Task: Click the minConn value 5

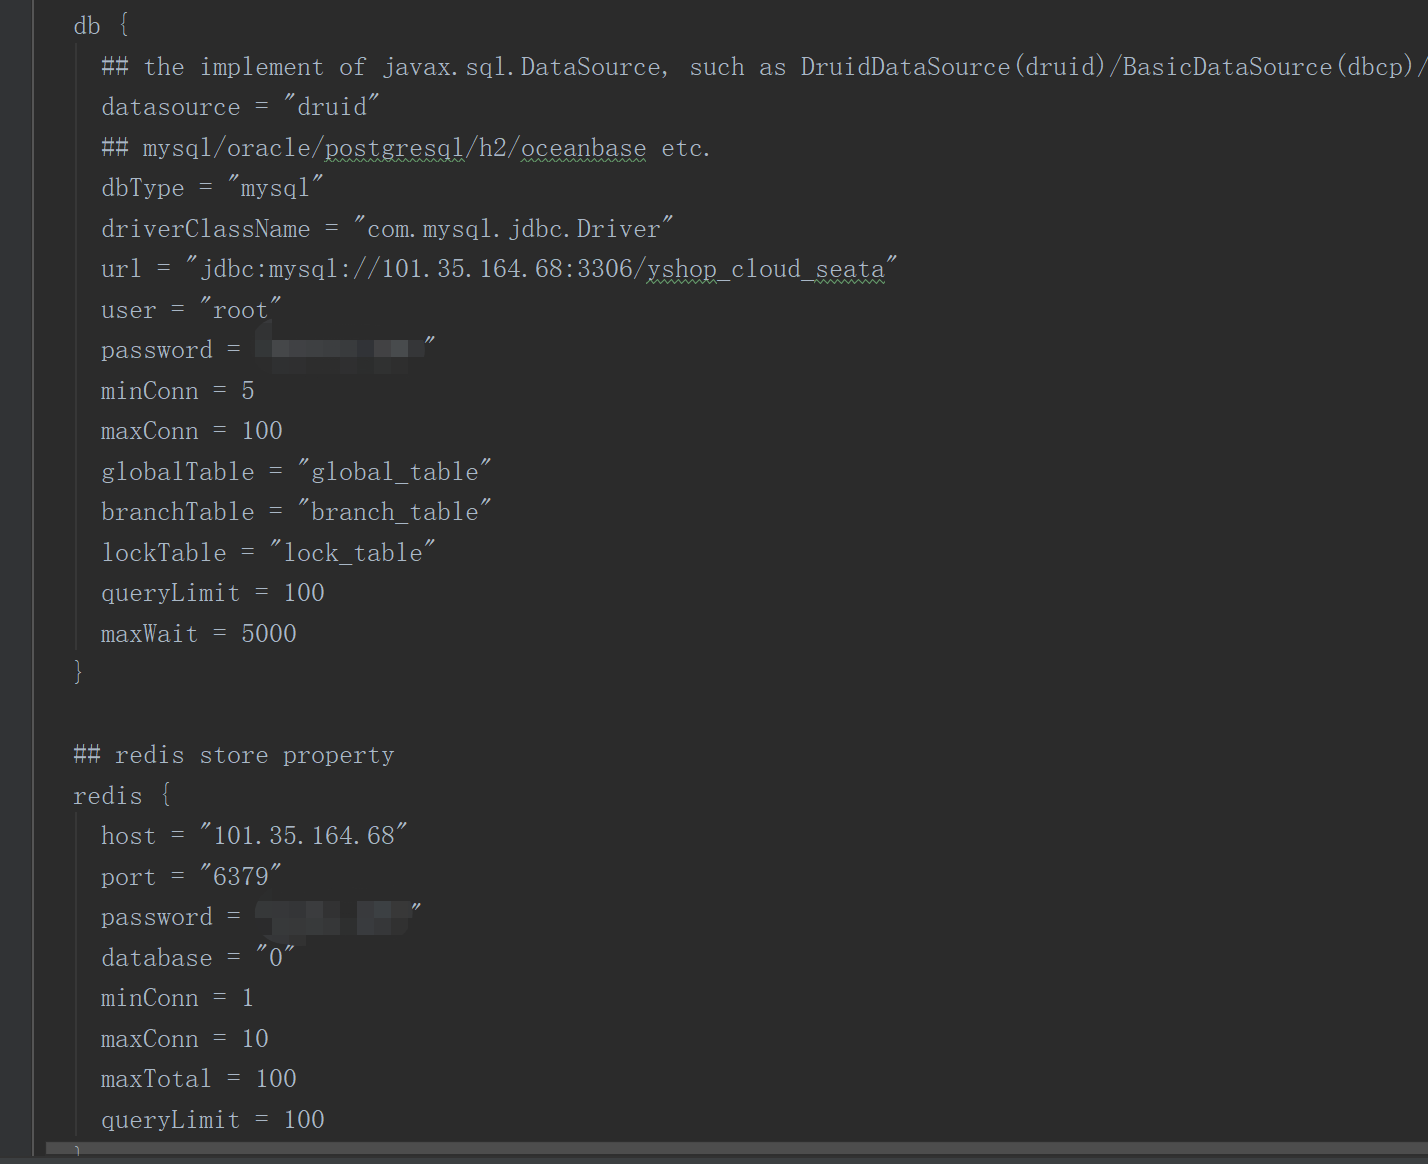Action: point(248,391)
